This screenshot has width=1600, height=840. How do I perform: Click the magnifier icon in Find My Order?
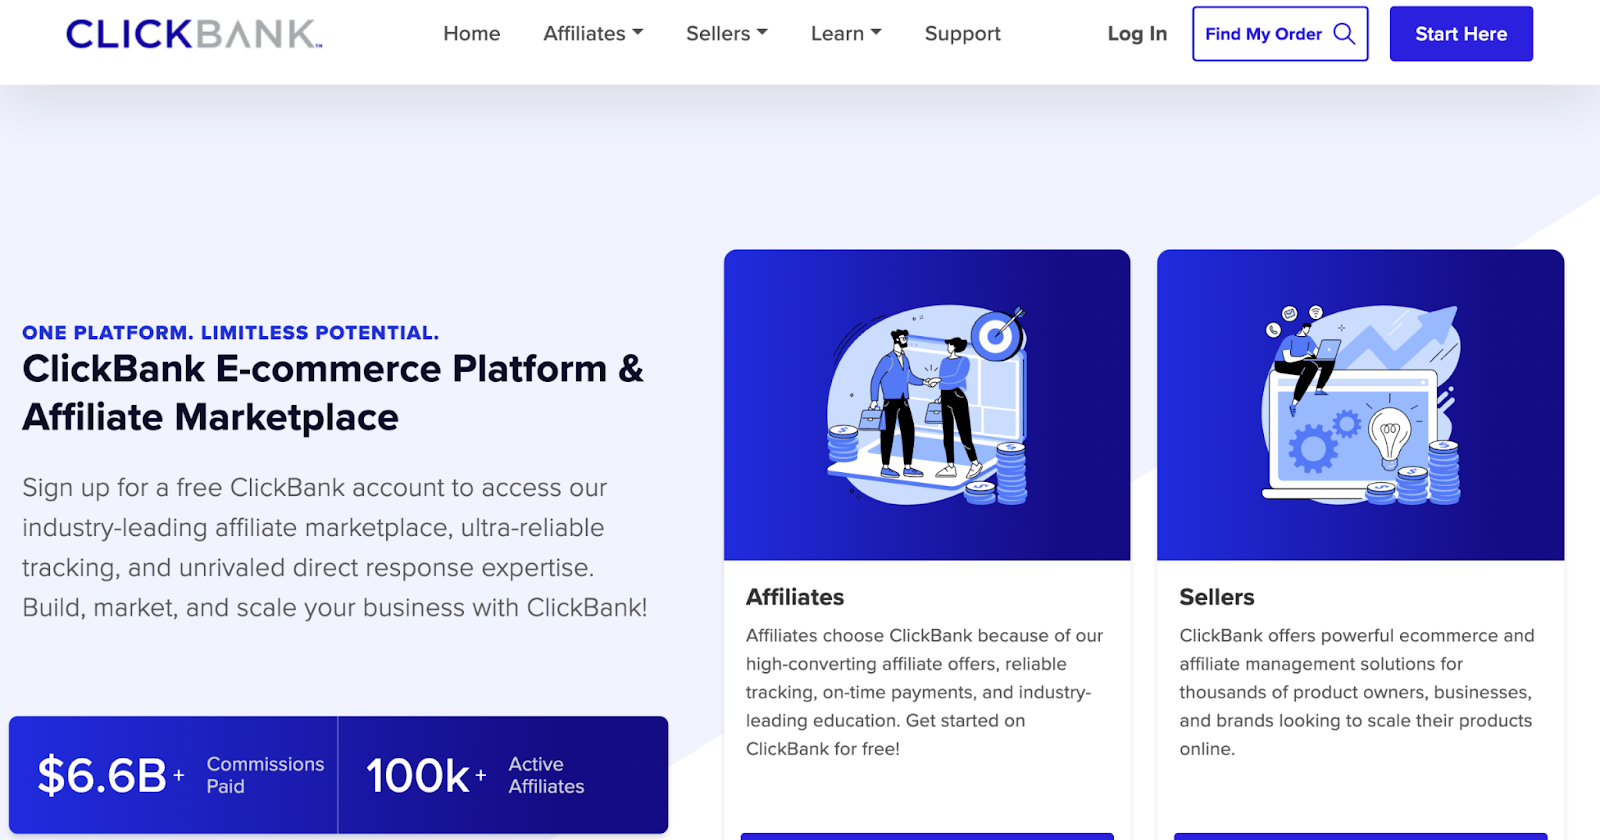click(x=1344, y=34)
